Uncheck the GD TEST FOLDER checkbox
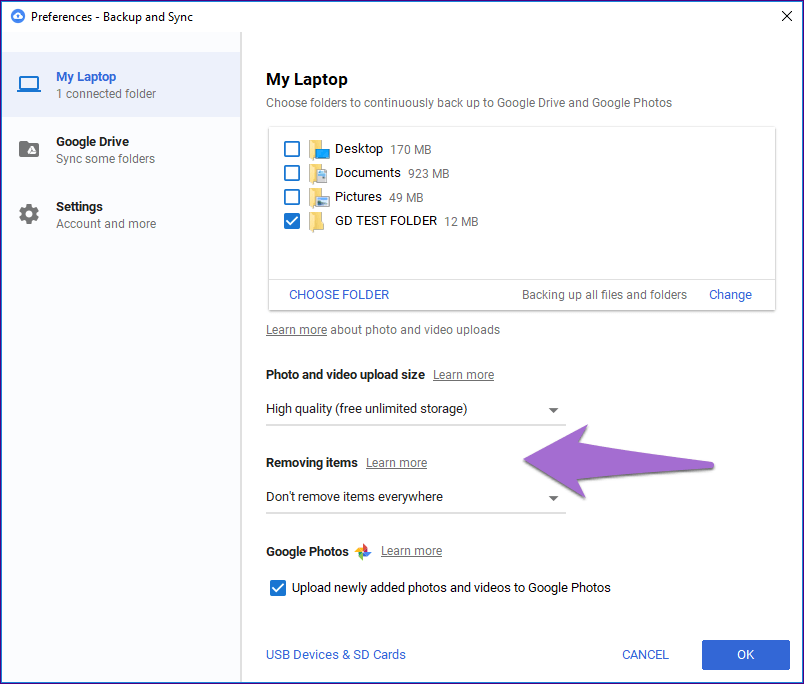Viewport: 804px width, 684px height. 292,221
